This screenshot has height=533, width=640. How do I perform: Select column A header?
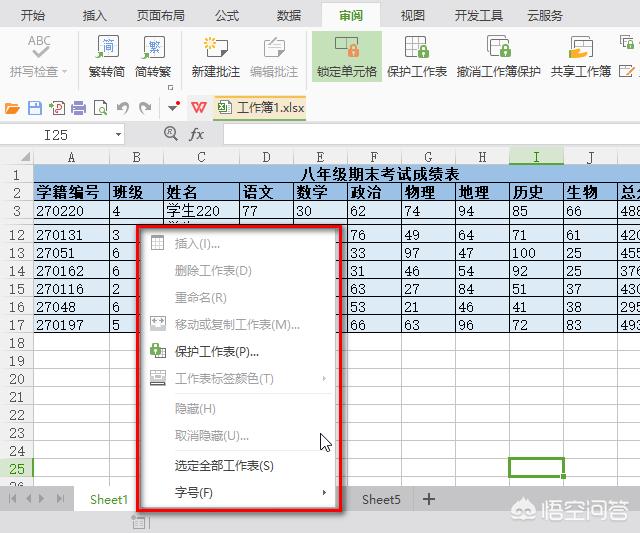tap(71, 157)
